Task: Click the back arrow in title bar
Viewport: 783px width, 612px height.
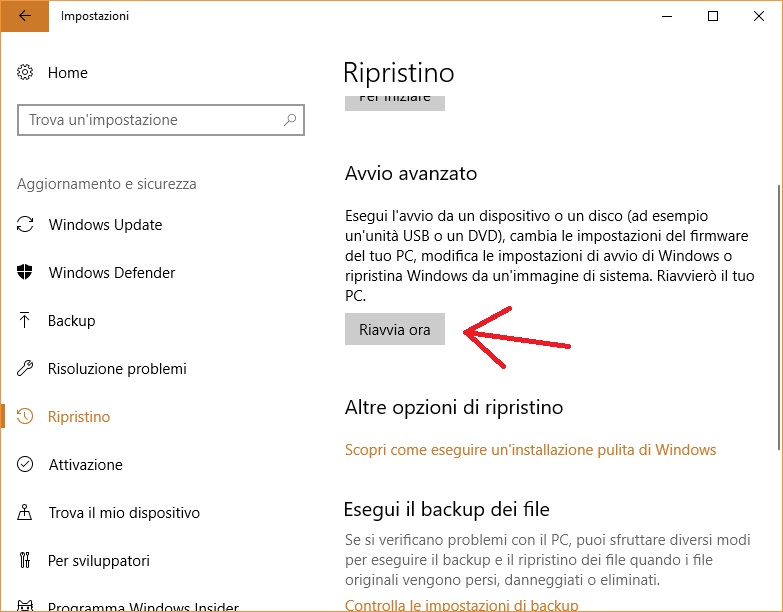Action: [x=24, y=15]
